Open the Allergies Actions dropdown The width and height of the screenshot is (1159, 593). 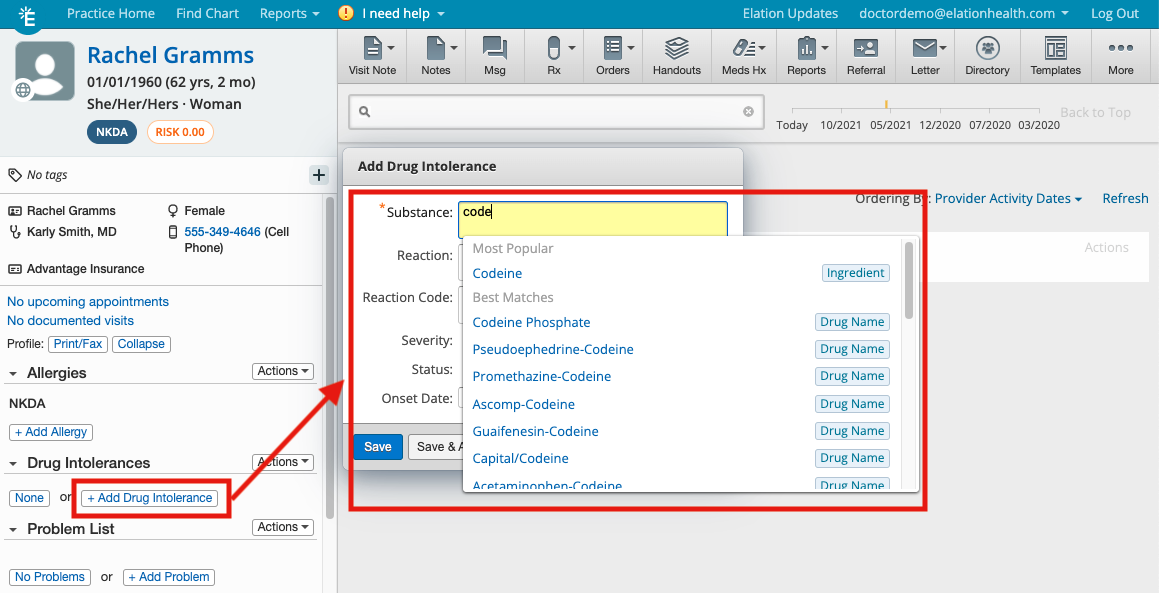coord(283,371)
